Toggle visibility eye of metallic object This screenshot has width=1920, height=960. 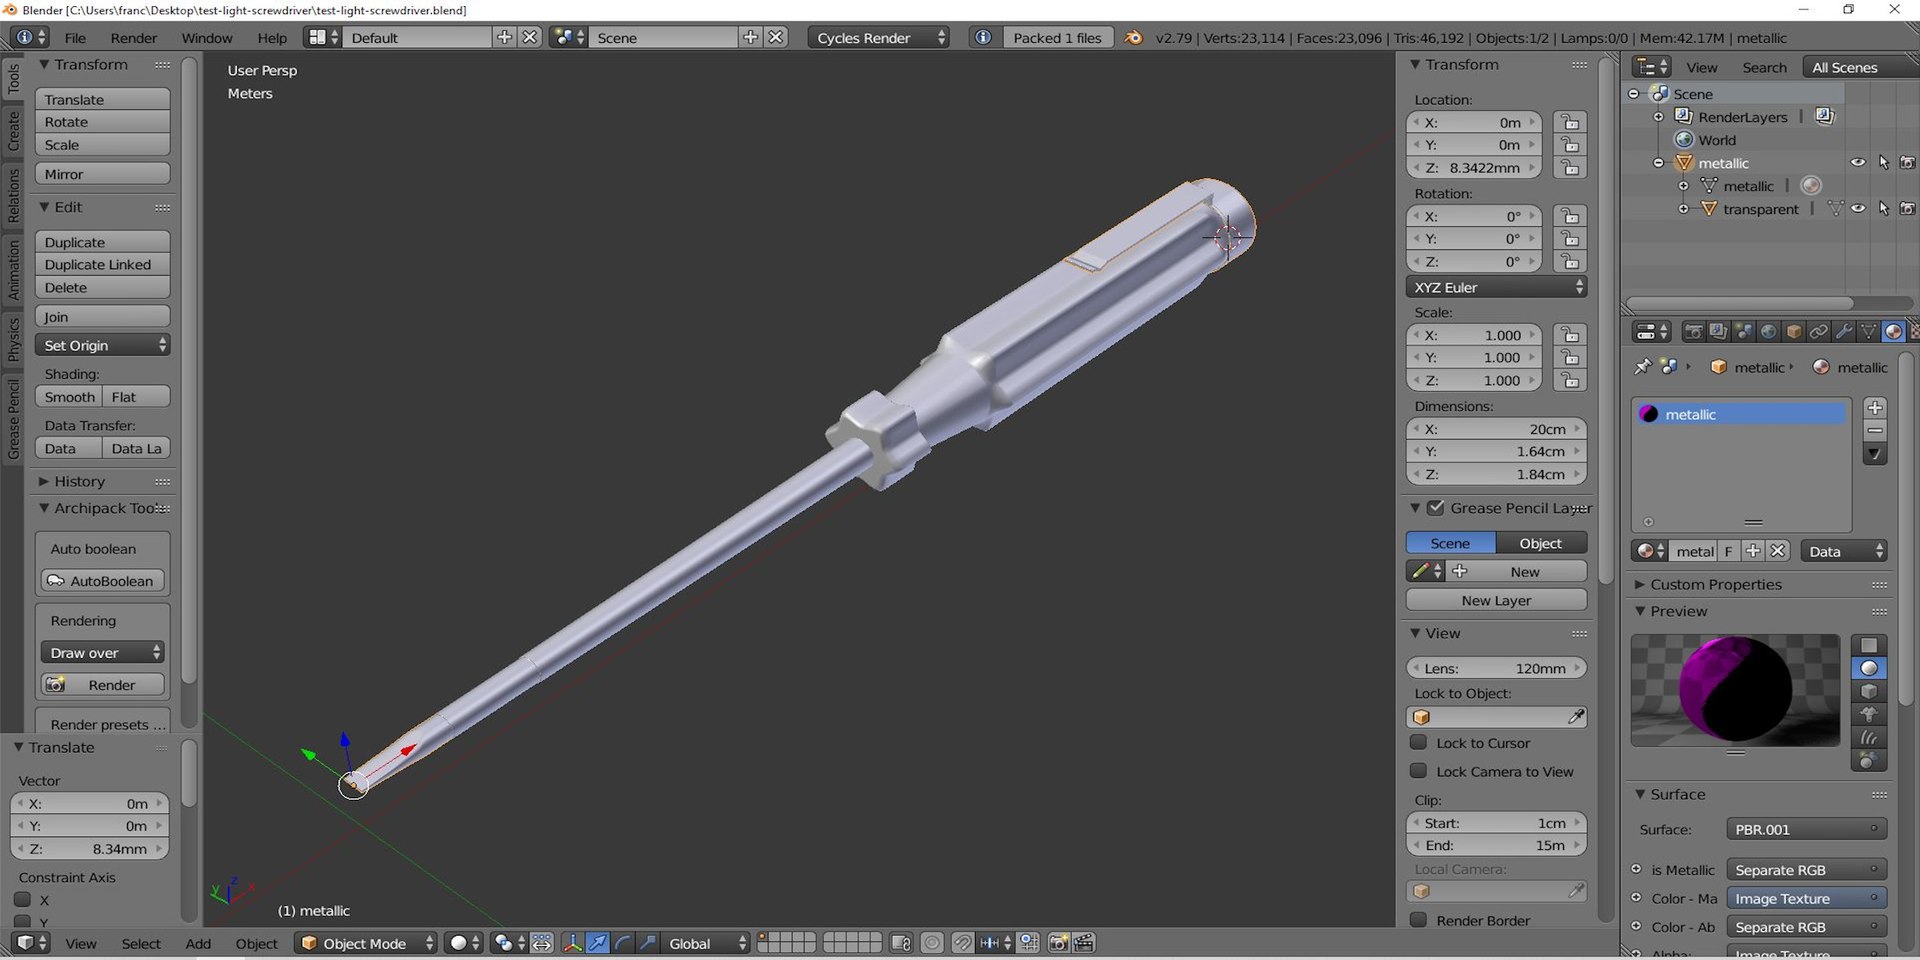click(1858, 163)
